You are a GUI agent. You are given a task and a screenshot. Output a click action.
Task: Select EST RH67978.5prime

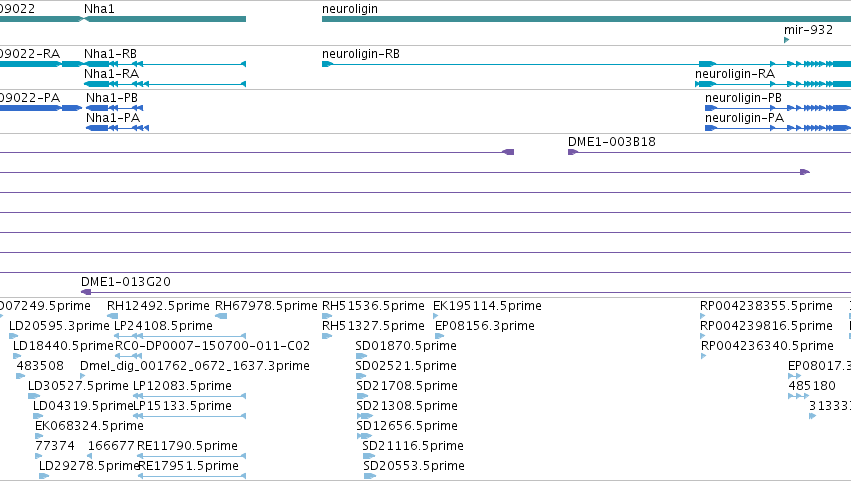pyautogui.click(x=266, y=306)
